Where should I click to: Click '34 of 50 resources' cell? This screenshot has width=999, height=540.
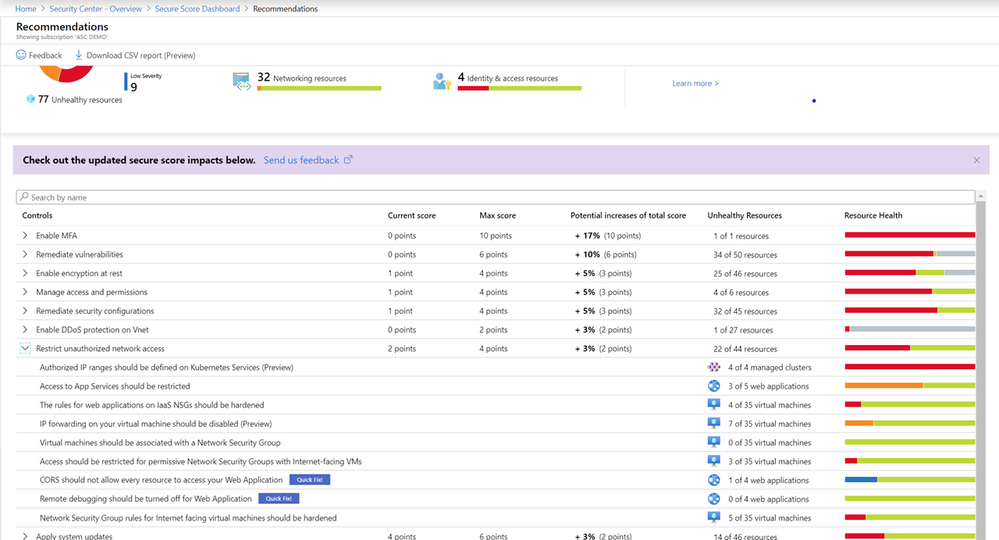pyautogui.click(x=745, y=255)
